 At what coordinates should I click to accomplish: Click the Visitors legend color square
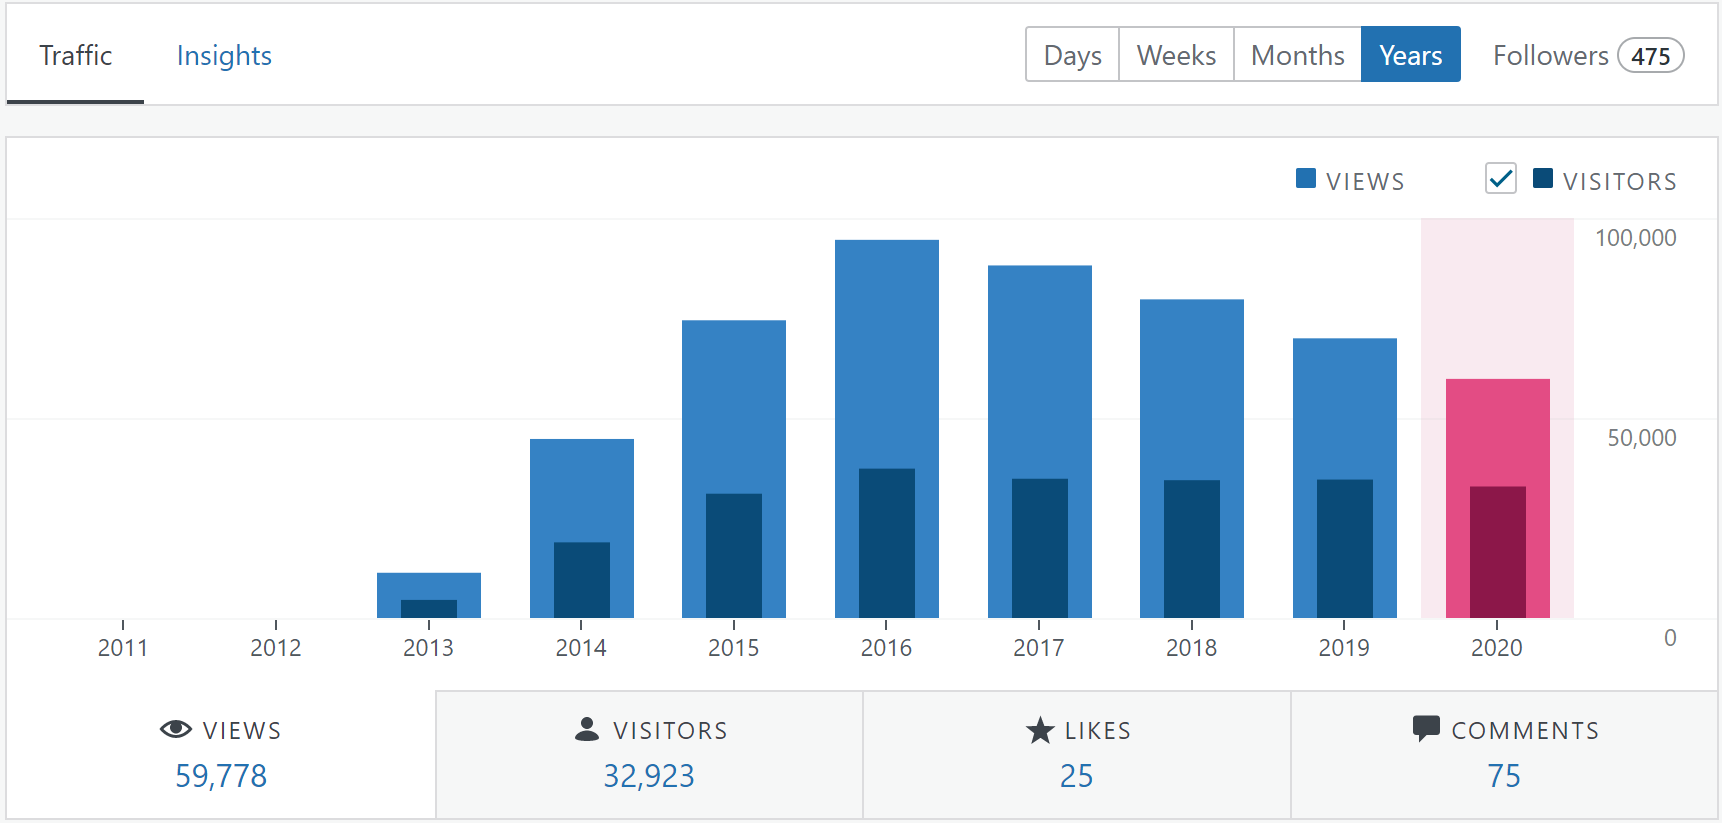(x=1542, y=179)
